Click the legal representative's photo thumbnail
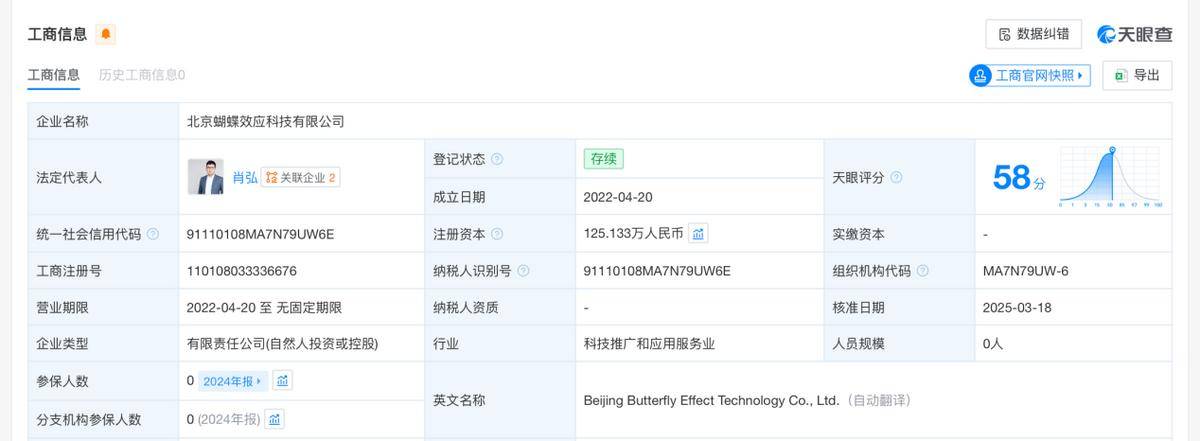 tap(206, 177)
